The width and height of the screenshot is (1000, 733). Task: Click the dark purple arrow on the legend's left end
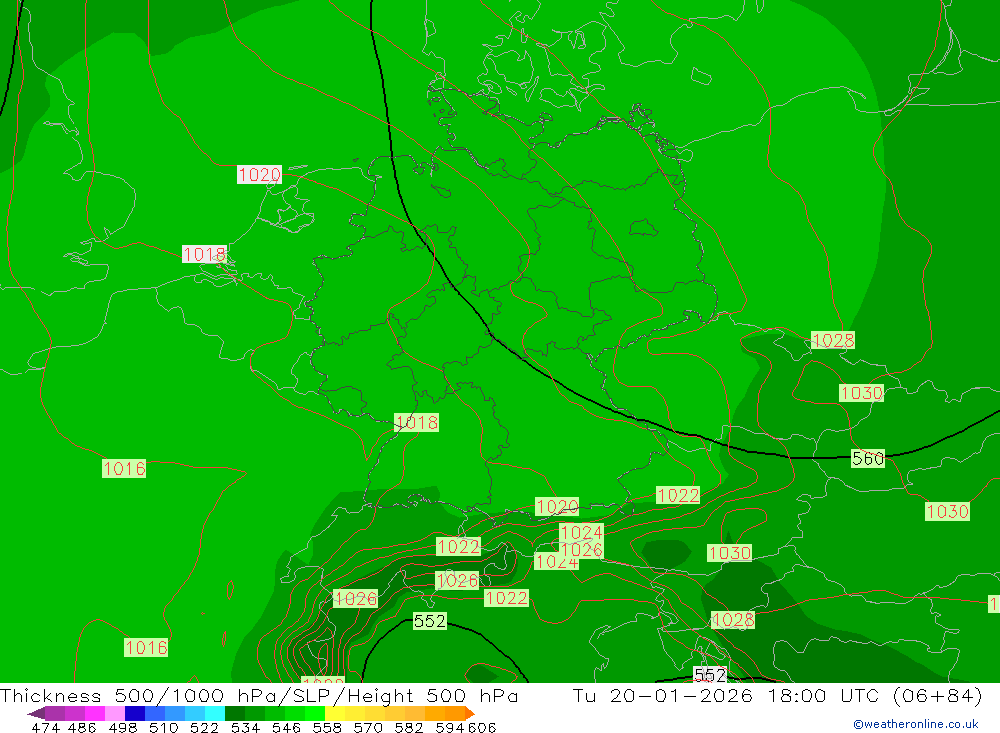click(36, 713)
